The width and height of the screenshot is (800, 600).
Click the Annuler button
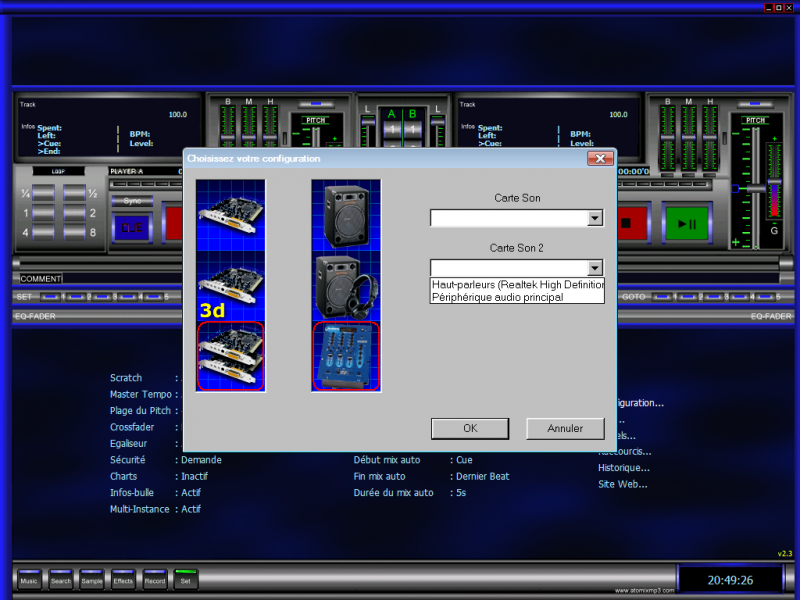[565, 428]
